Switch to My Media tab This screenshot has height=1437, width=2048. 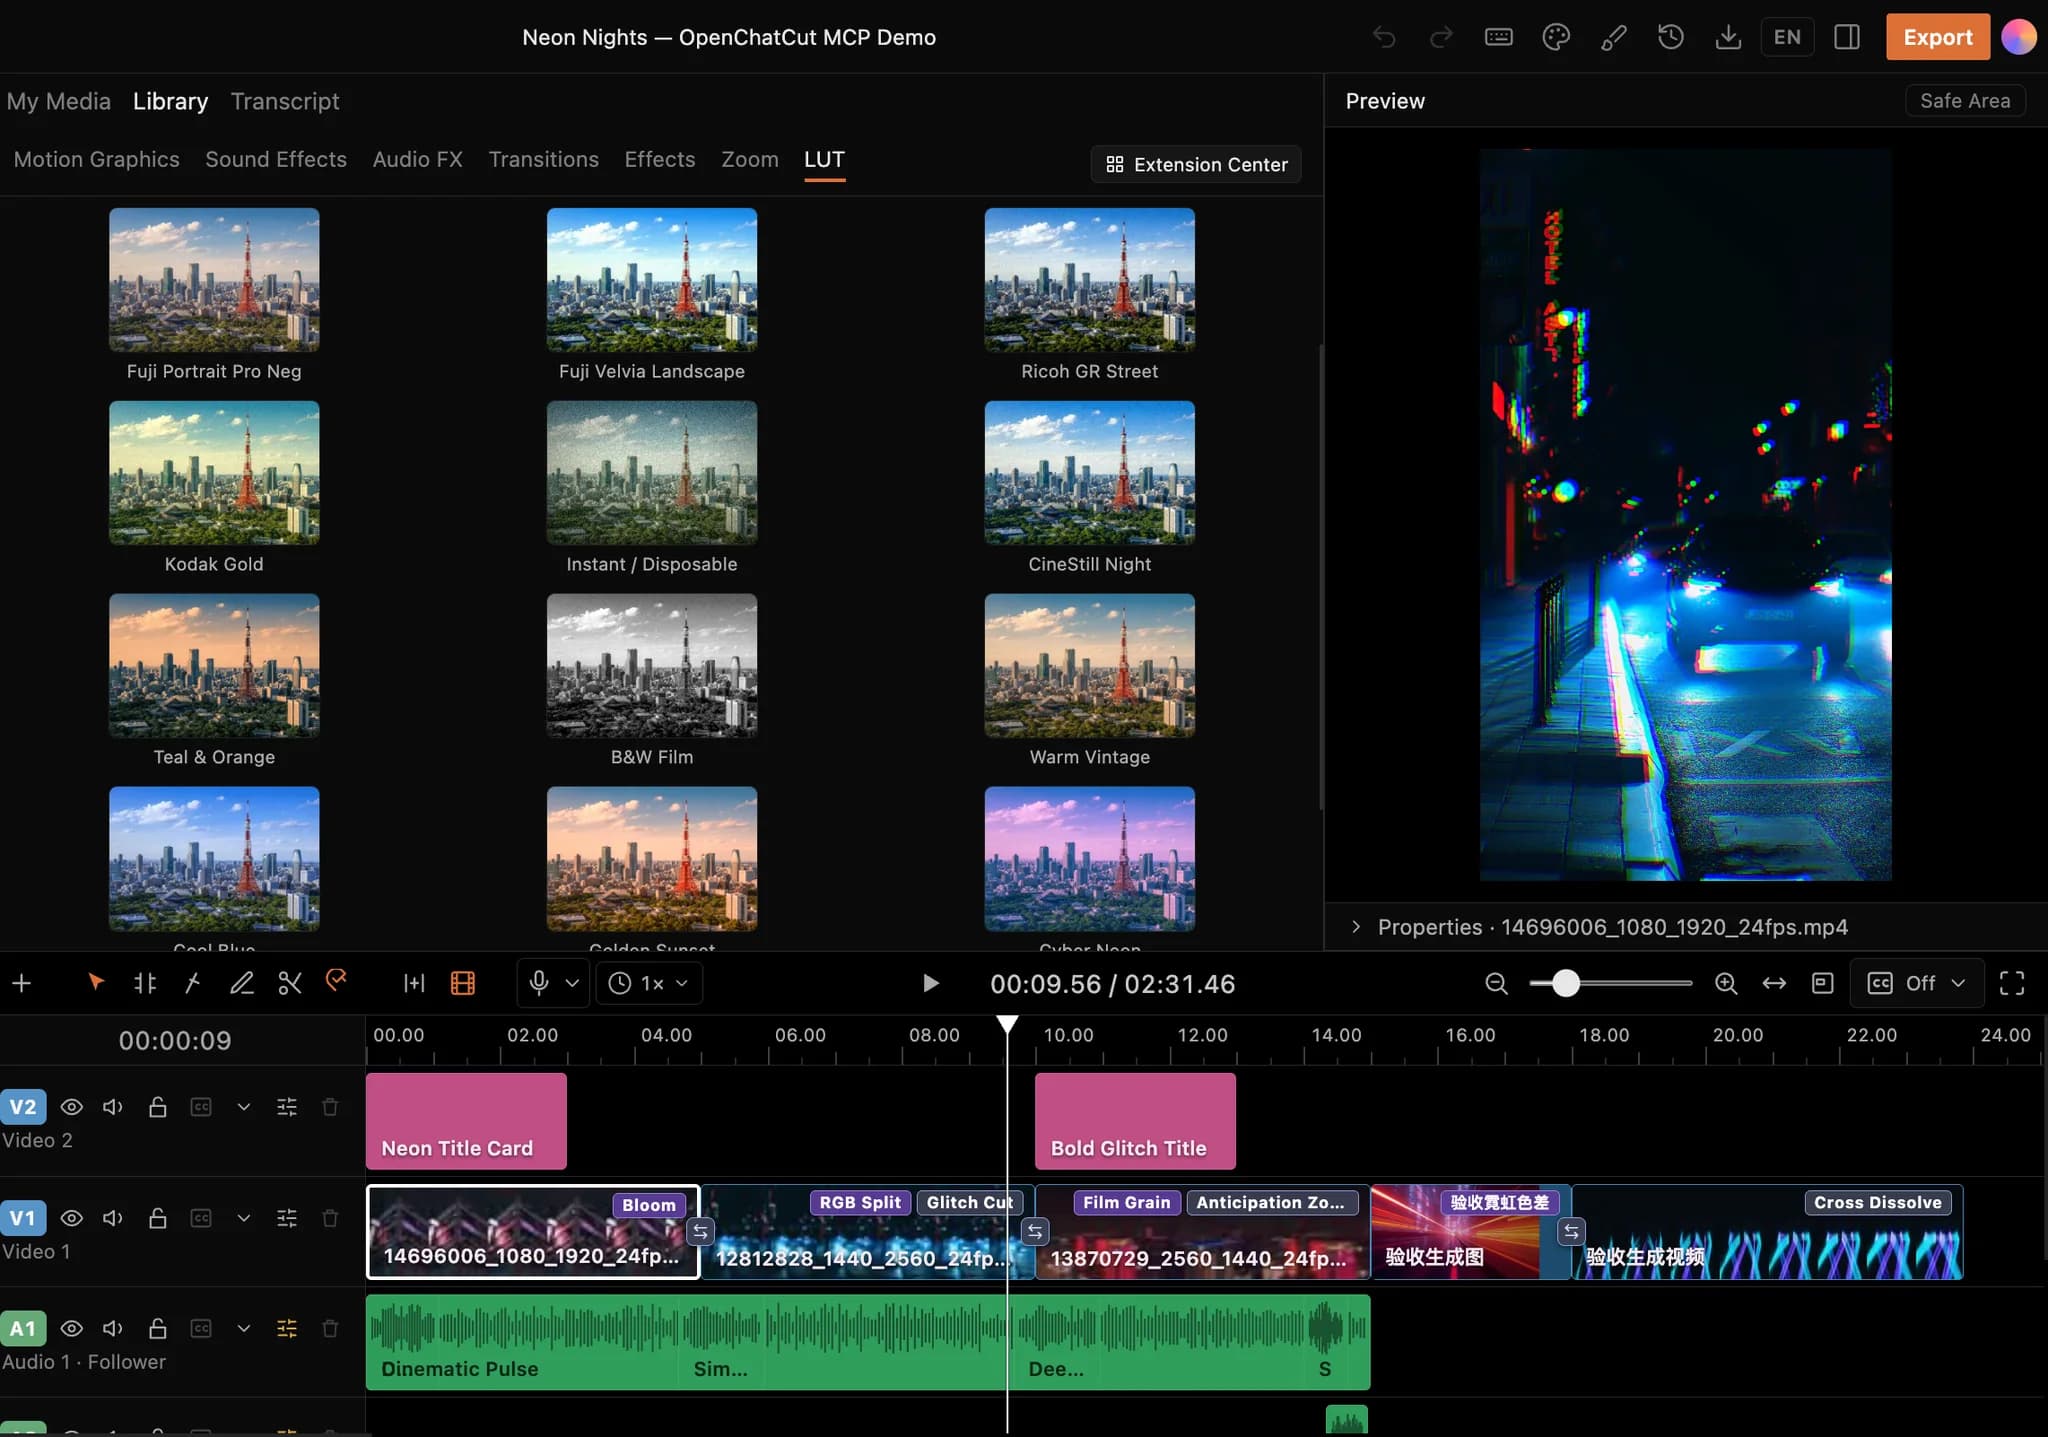[59, 101]
